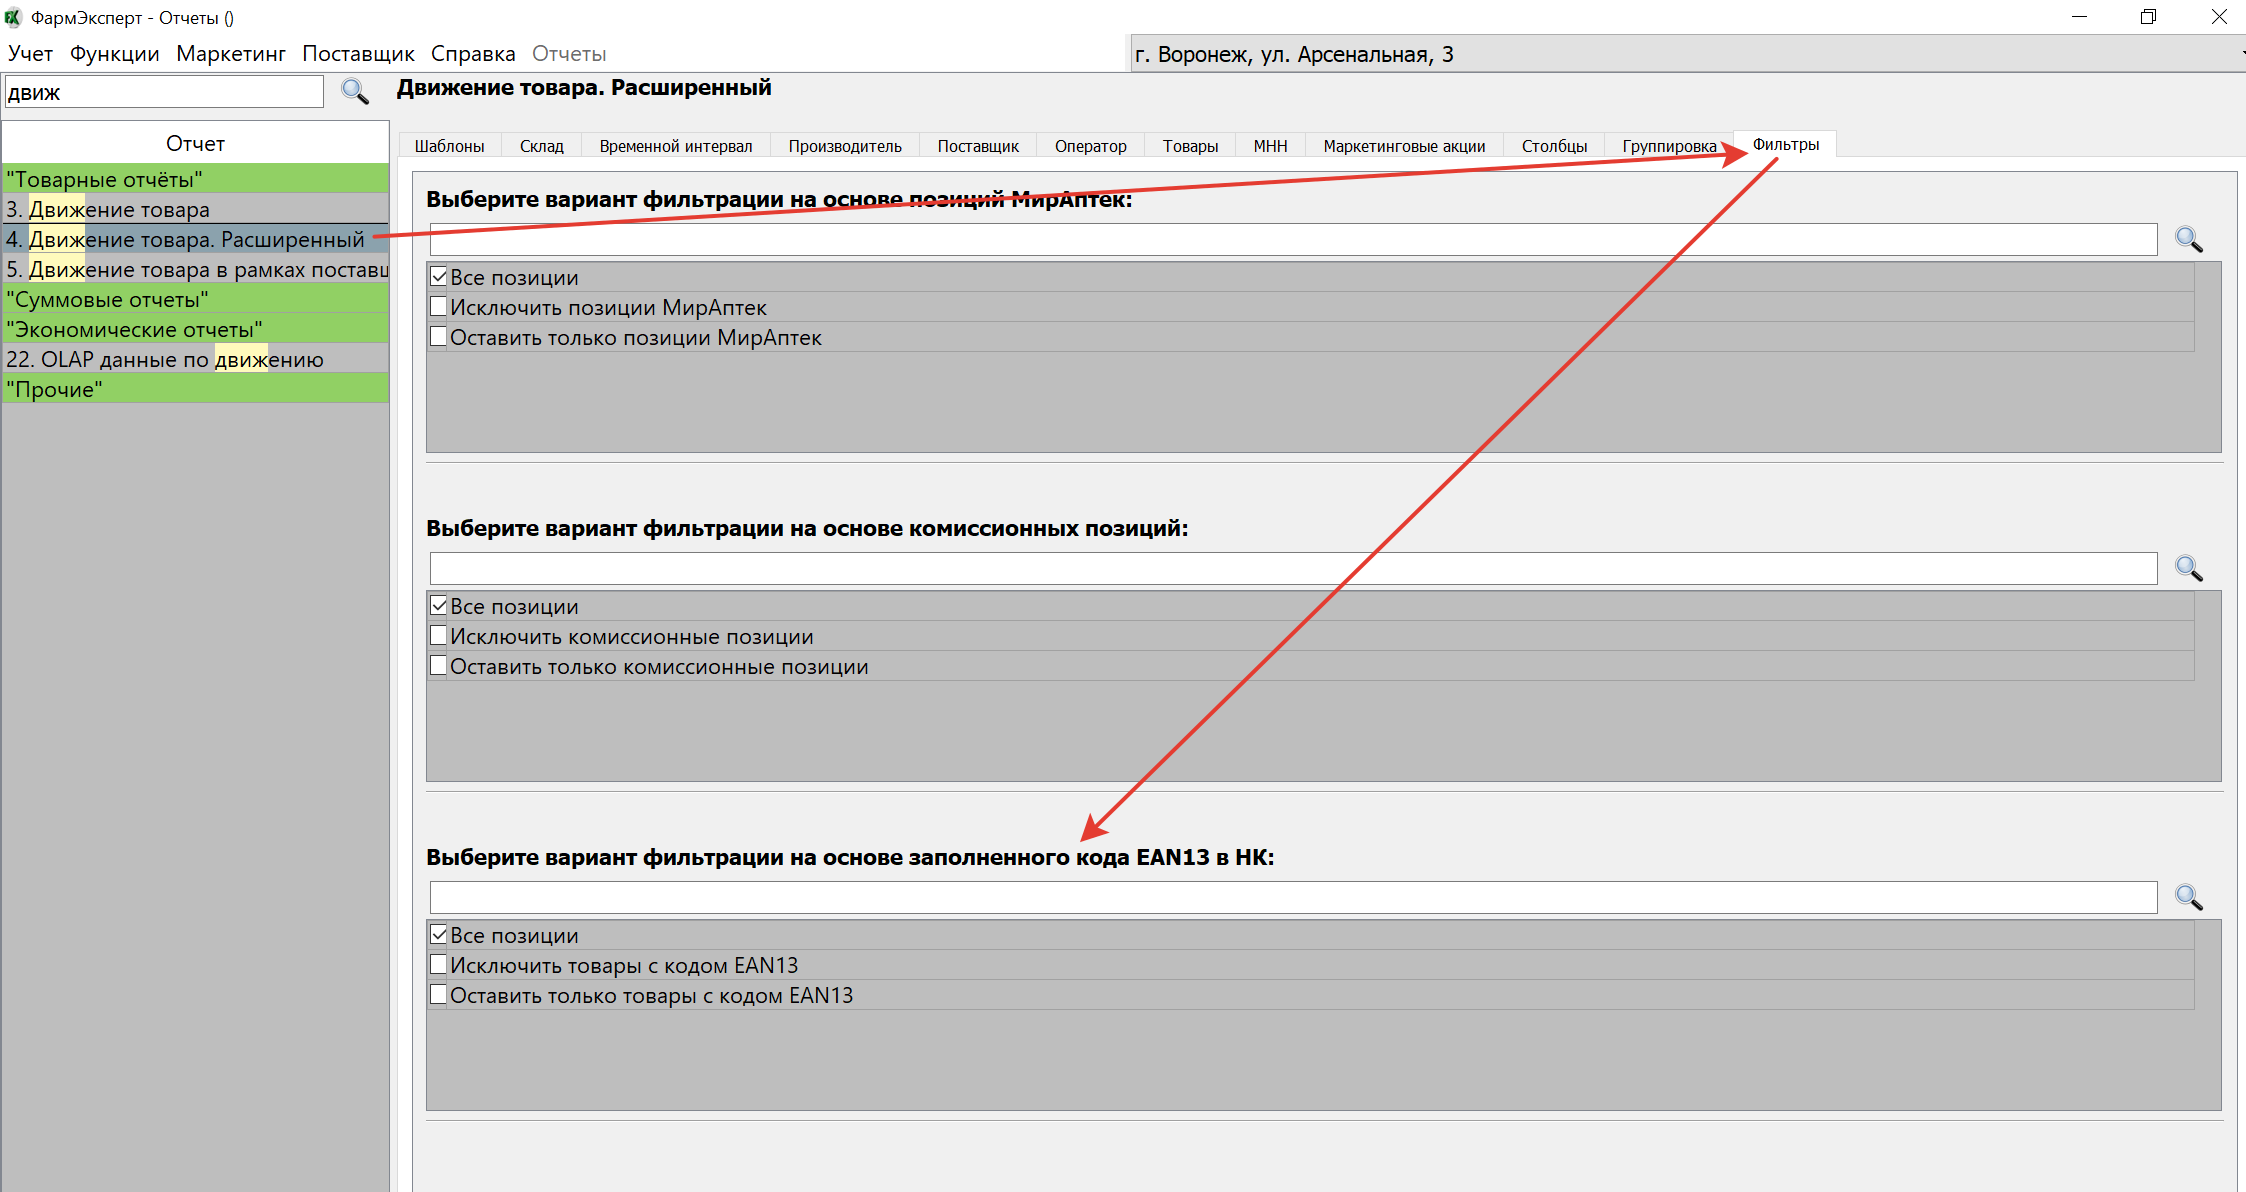This screenshot has height=1192, width=2246.
Task: Enable 'Исключить позиции МирАптек' checkbox
Action: pos(439,307)
